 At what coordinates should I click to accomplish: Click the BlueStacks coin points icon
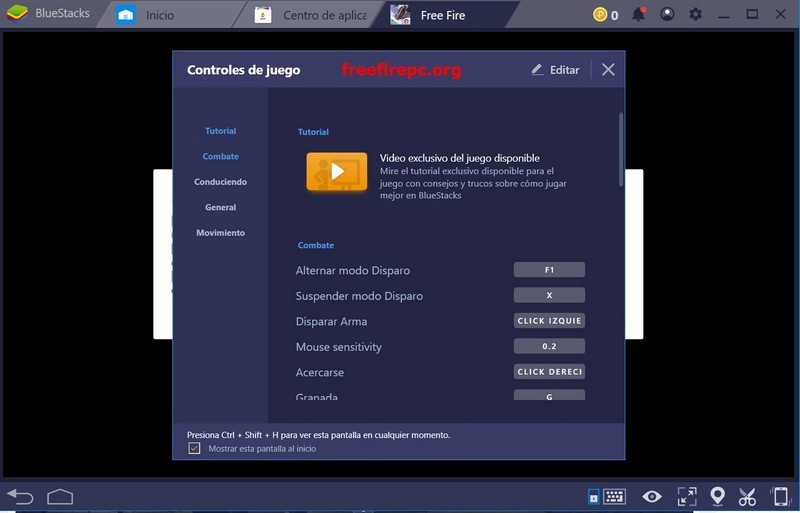click(x=600, y=14)
